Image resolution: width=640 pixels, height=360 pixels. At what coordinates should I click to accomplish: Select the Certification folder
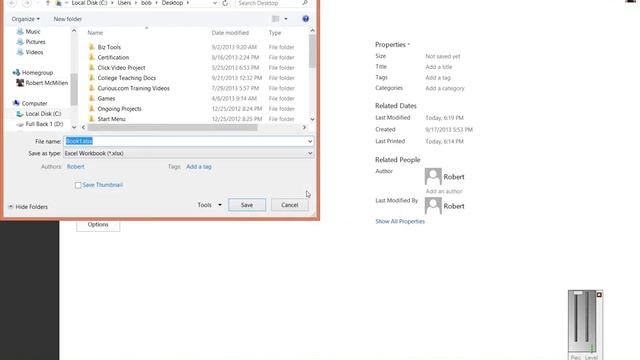[x=113, y=58]
